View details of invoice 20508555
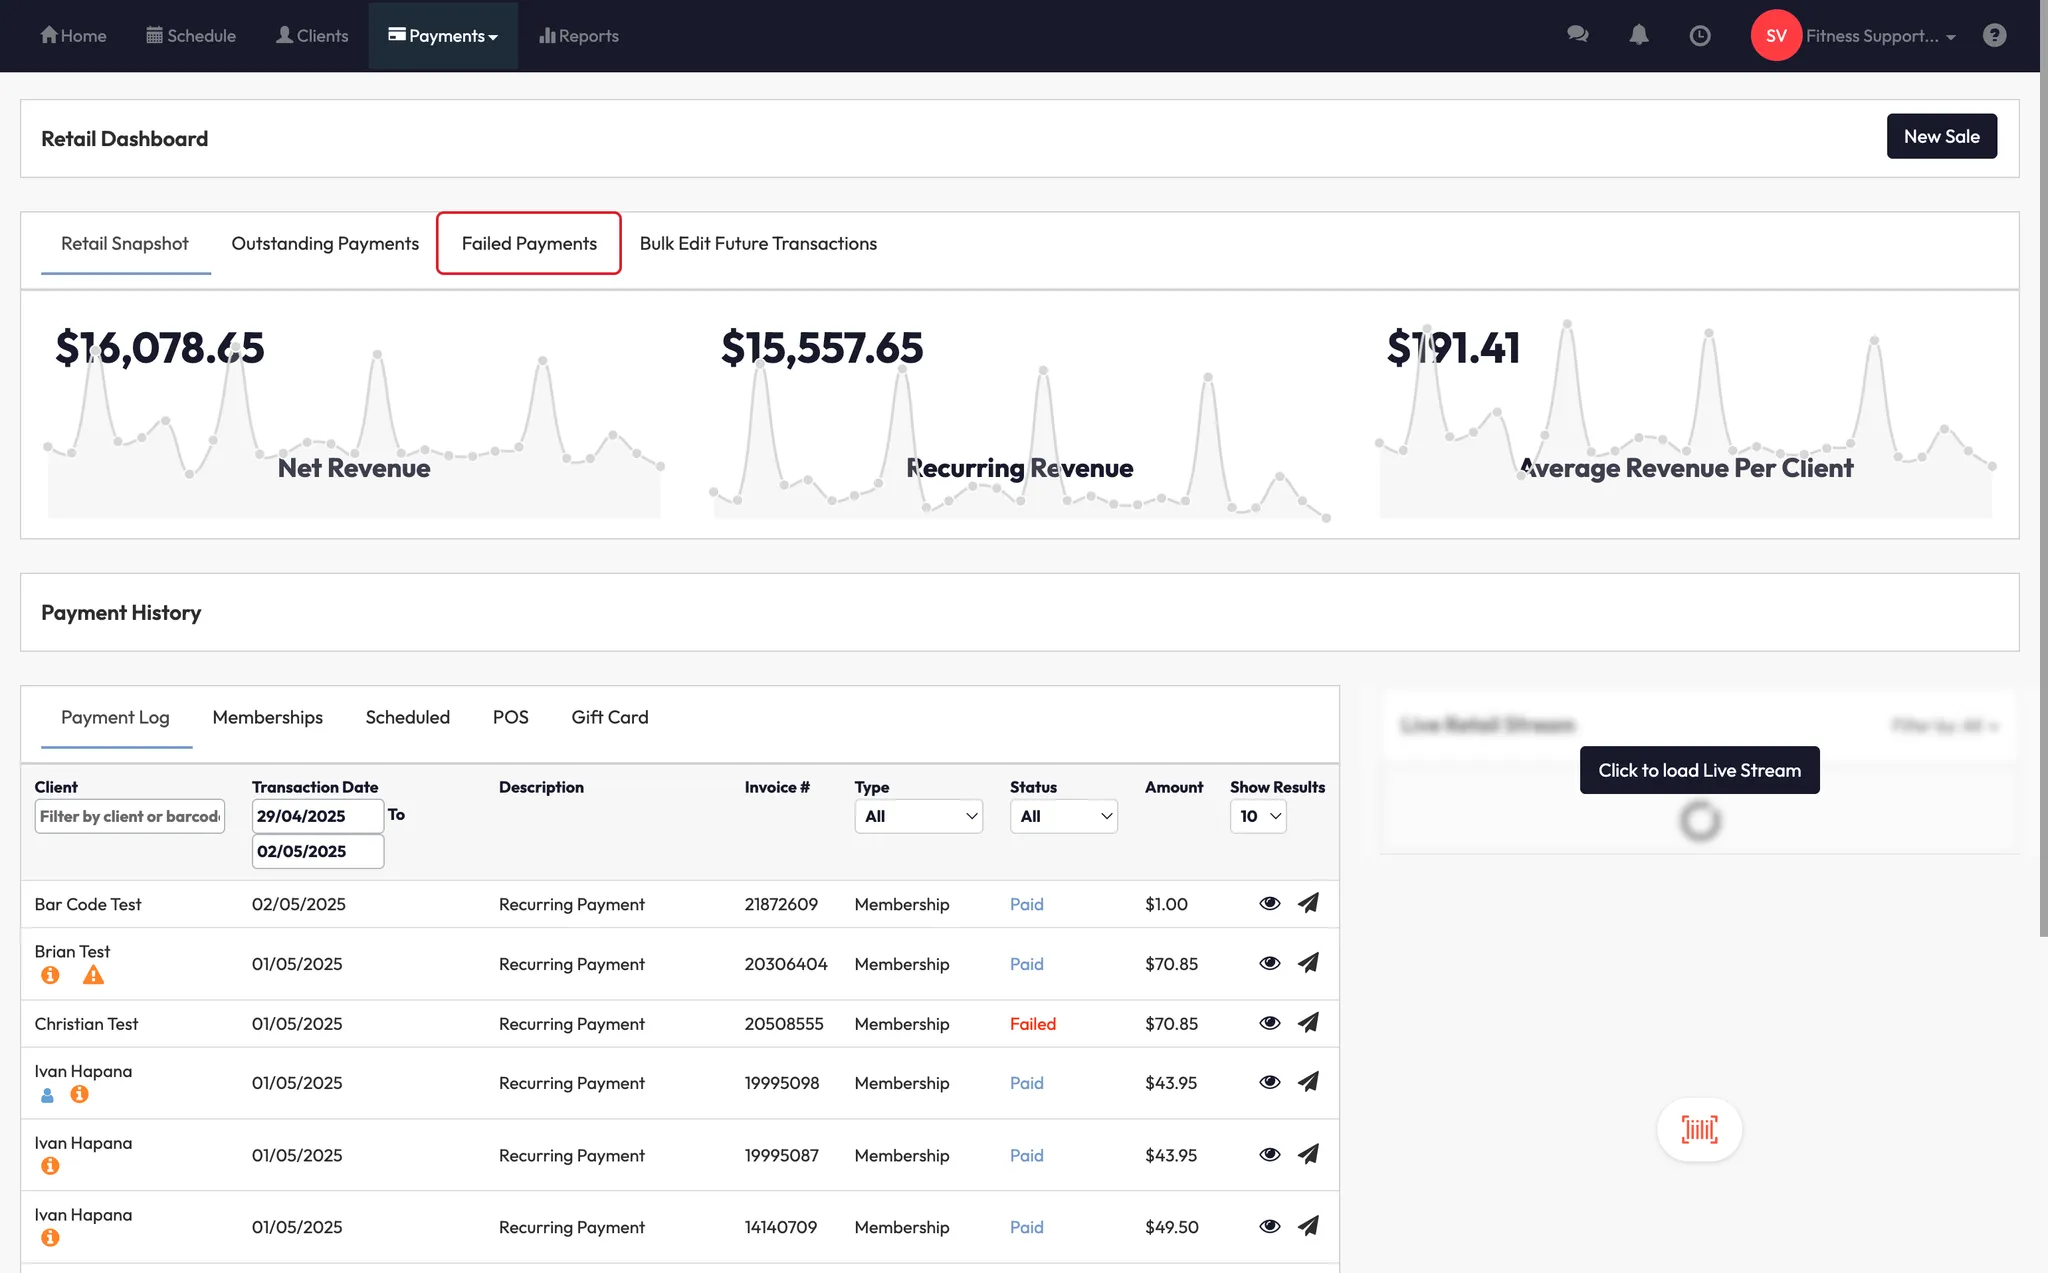 tap(1269, 1023)
